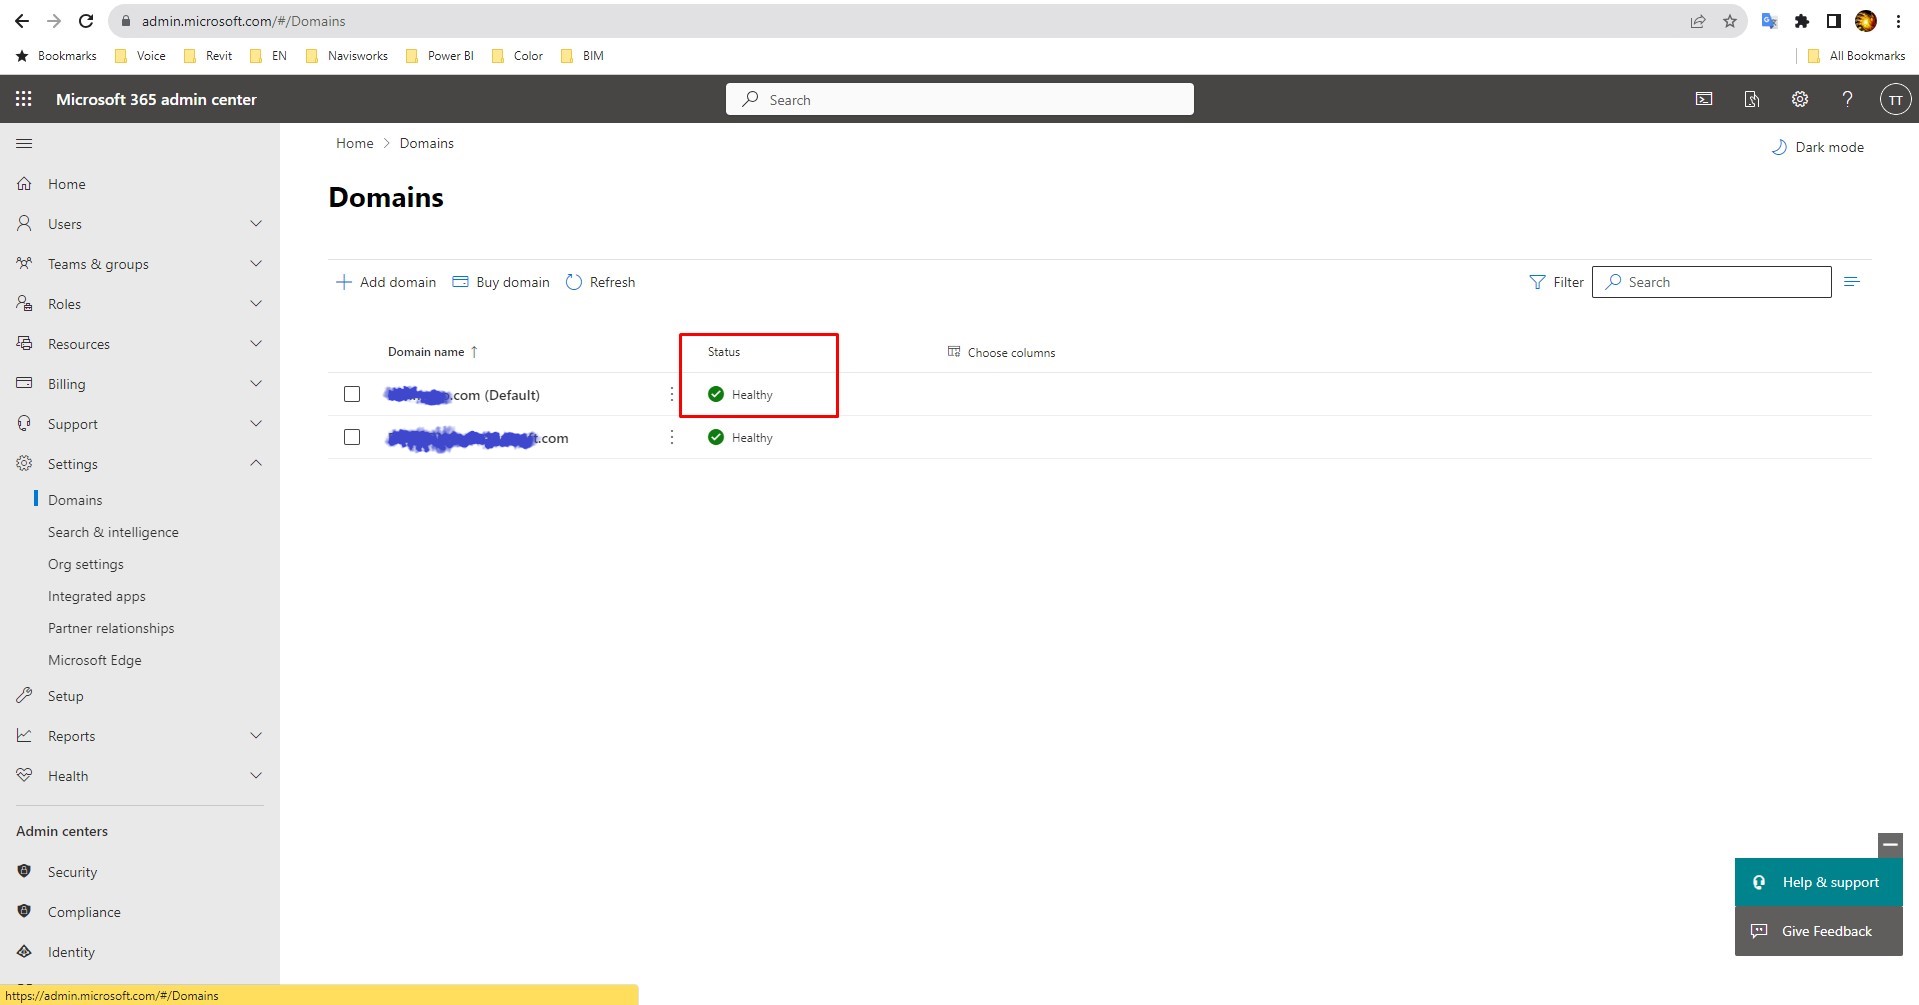Select the checkbox for the default domain row
The height and width of the screenshot is (1005, 1919).
[x=351, y=394]
